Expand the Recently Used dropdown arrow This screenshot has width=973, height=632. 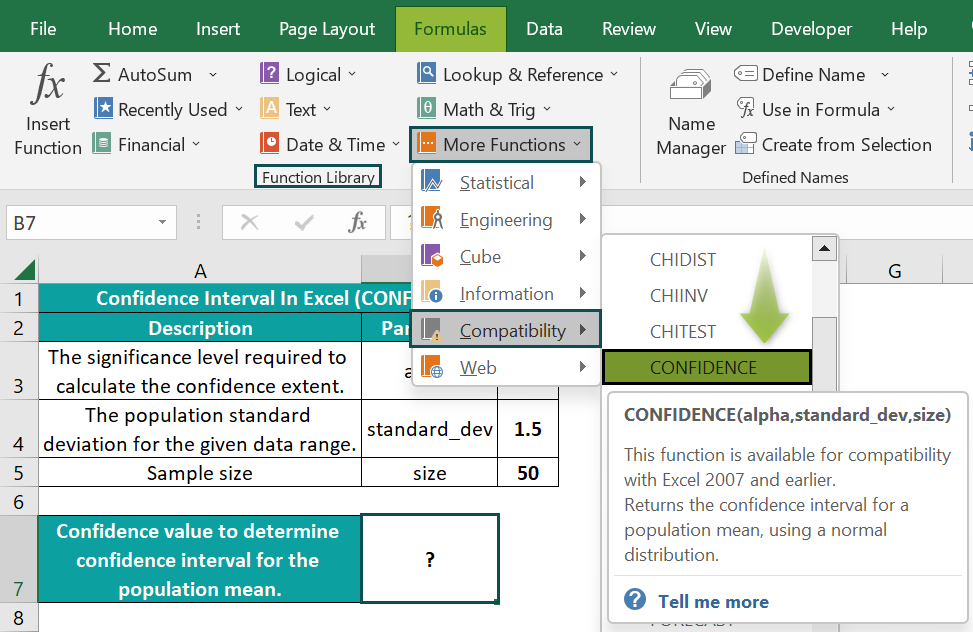239,109
